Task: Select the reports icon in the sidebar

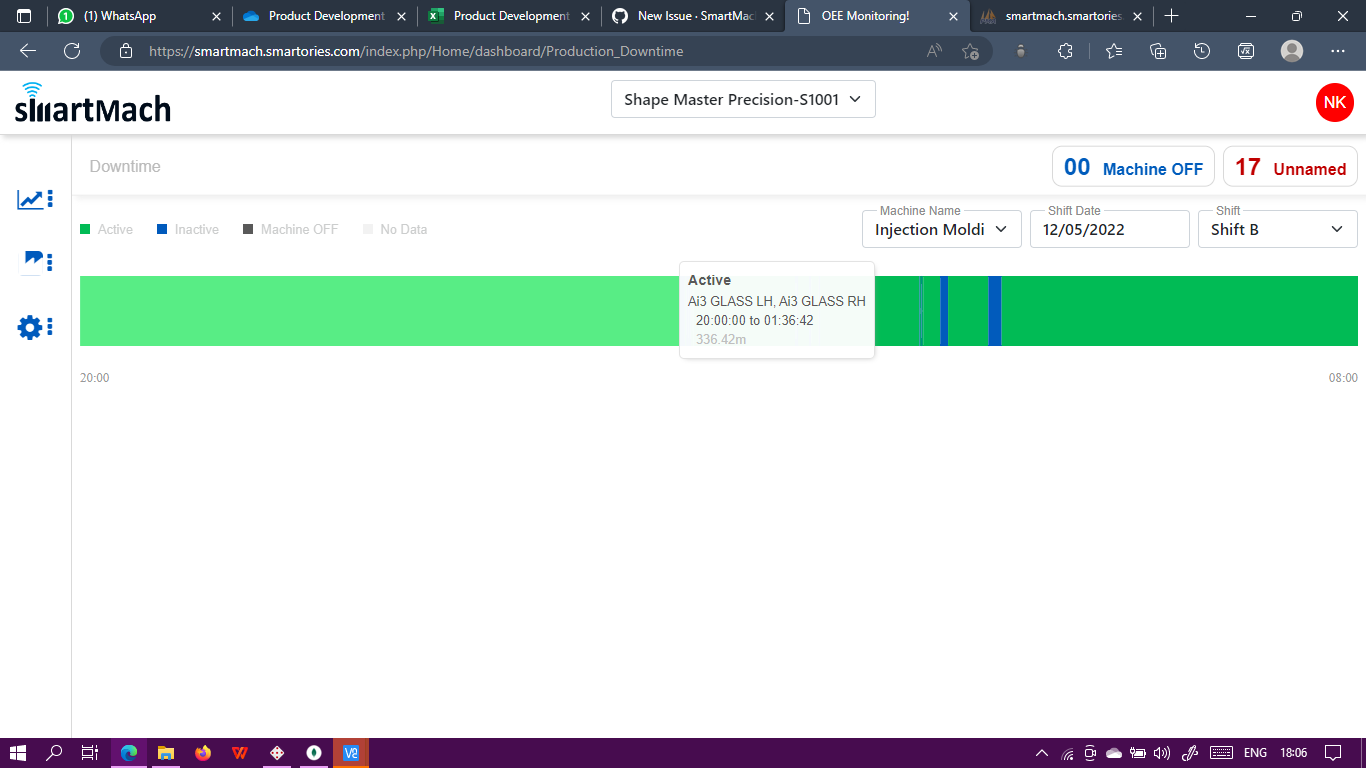Action: (x=29, y=261)
